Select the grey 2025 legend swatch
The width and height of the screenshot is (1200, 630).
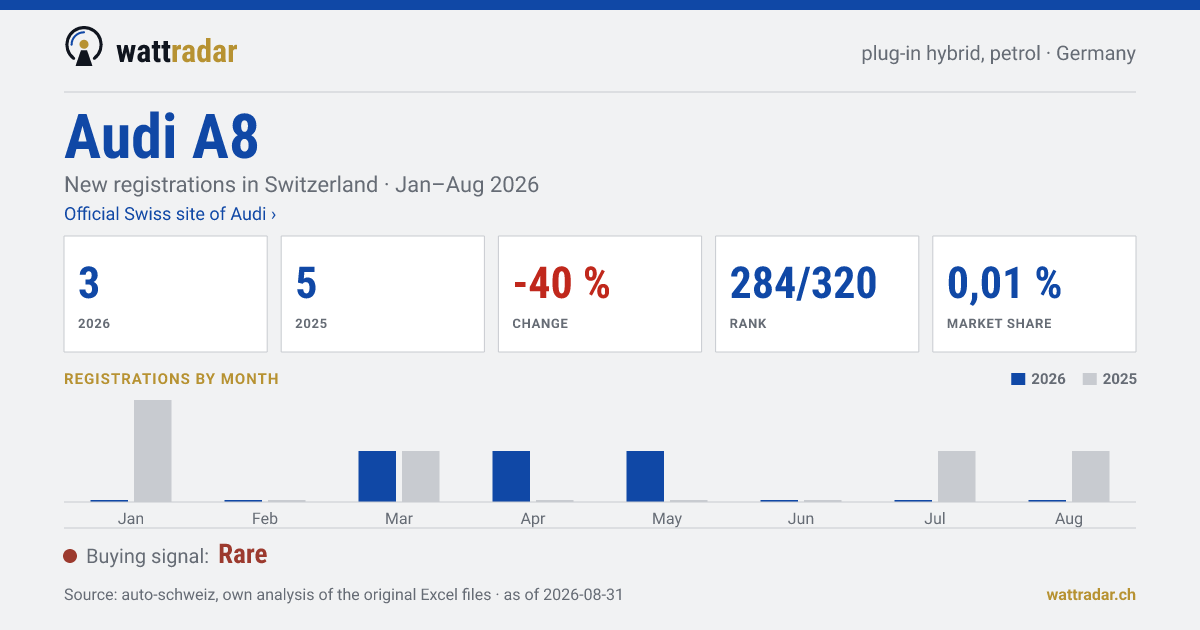[x=1090, y=379]
